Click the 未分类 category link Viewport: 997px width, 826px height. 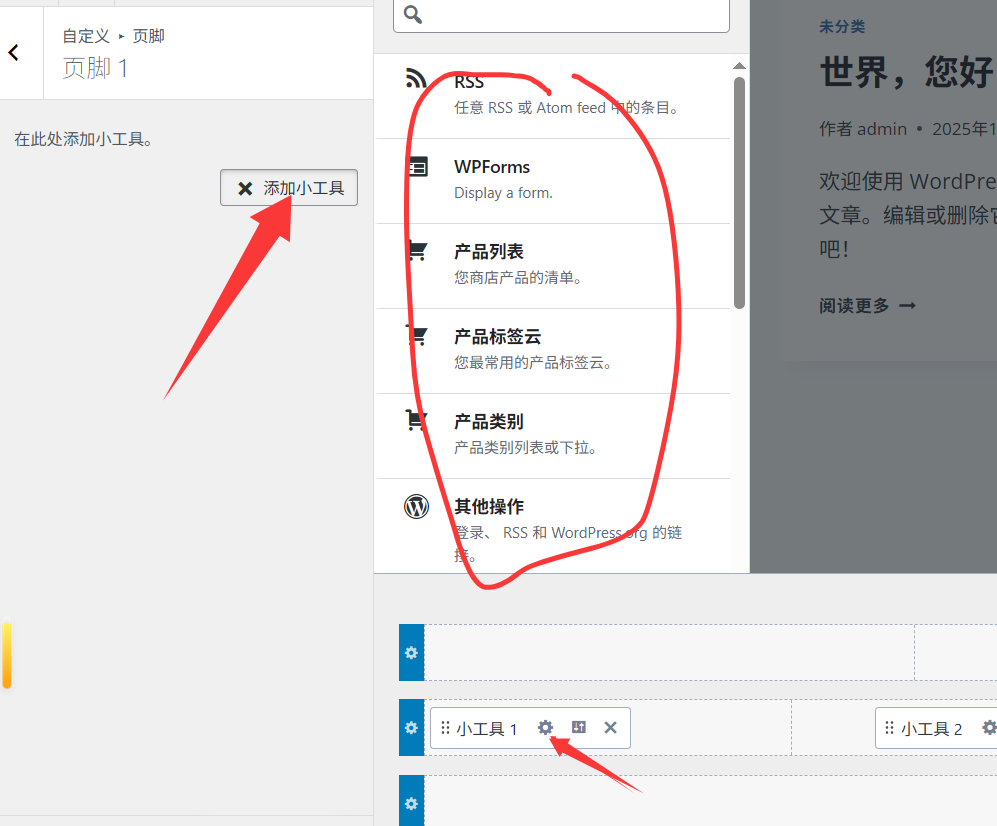click(x=842, y=27)
